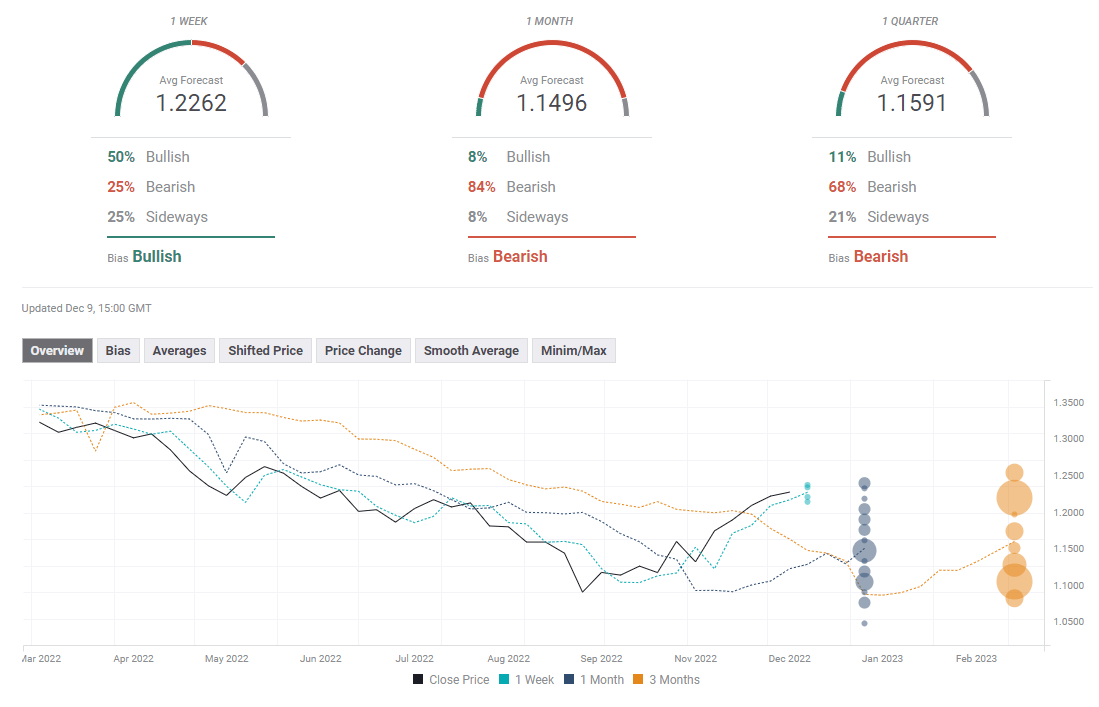Image resolution: width=1099 pixels, height=707 pixels.
Task: Click the topmost orange forecast bubble
Action: [1014, 473]
